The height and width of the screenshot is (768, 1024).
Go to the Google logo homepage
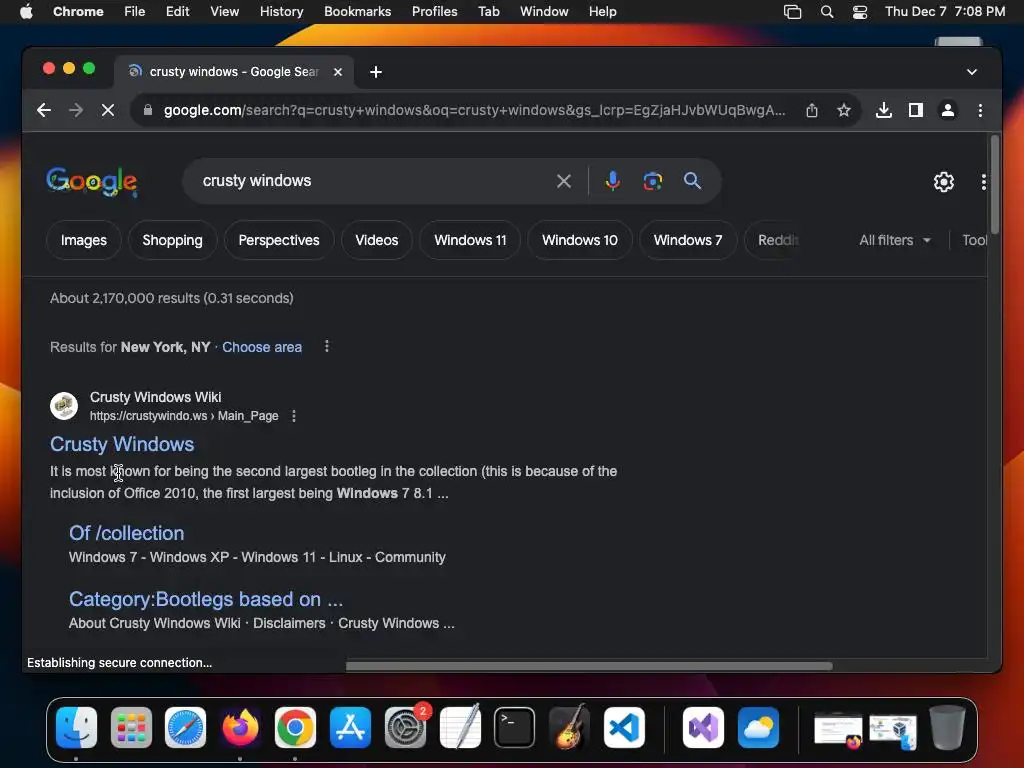click(91, 181)
